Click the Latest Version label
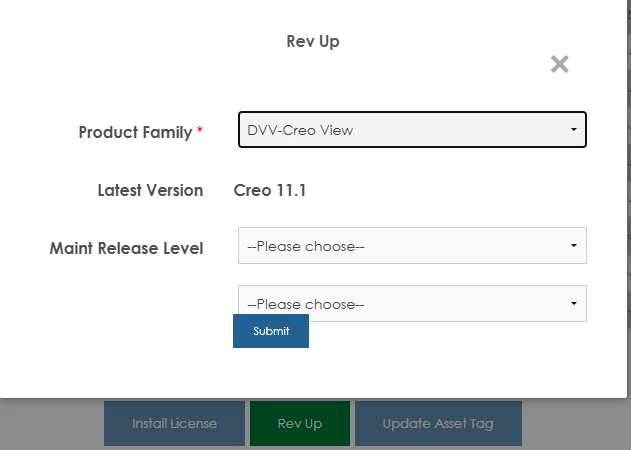 (x=150, y=190)
